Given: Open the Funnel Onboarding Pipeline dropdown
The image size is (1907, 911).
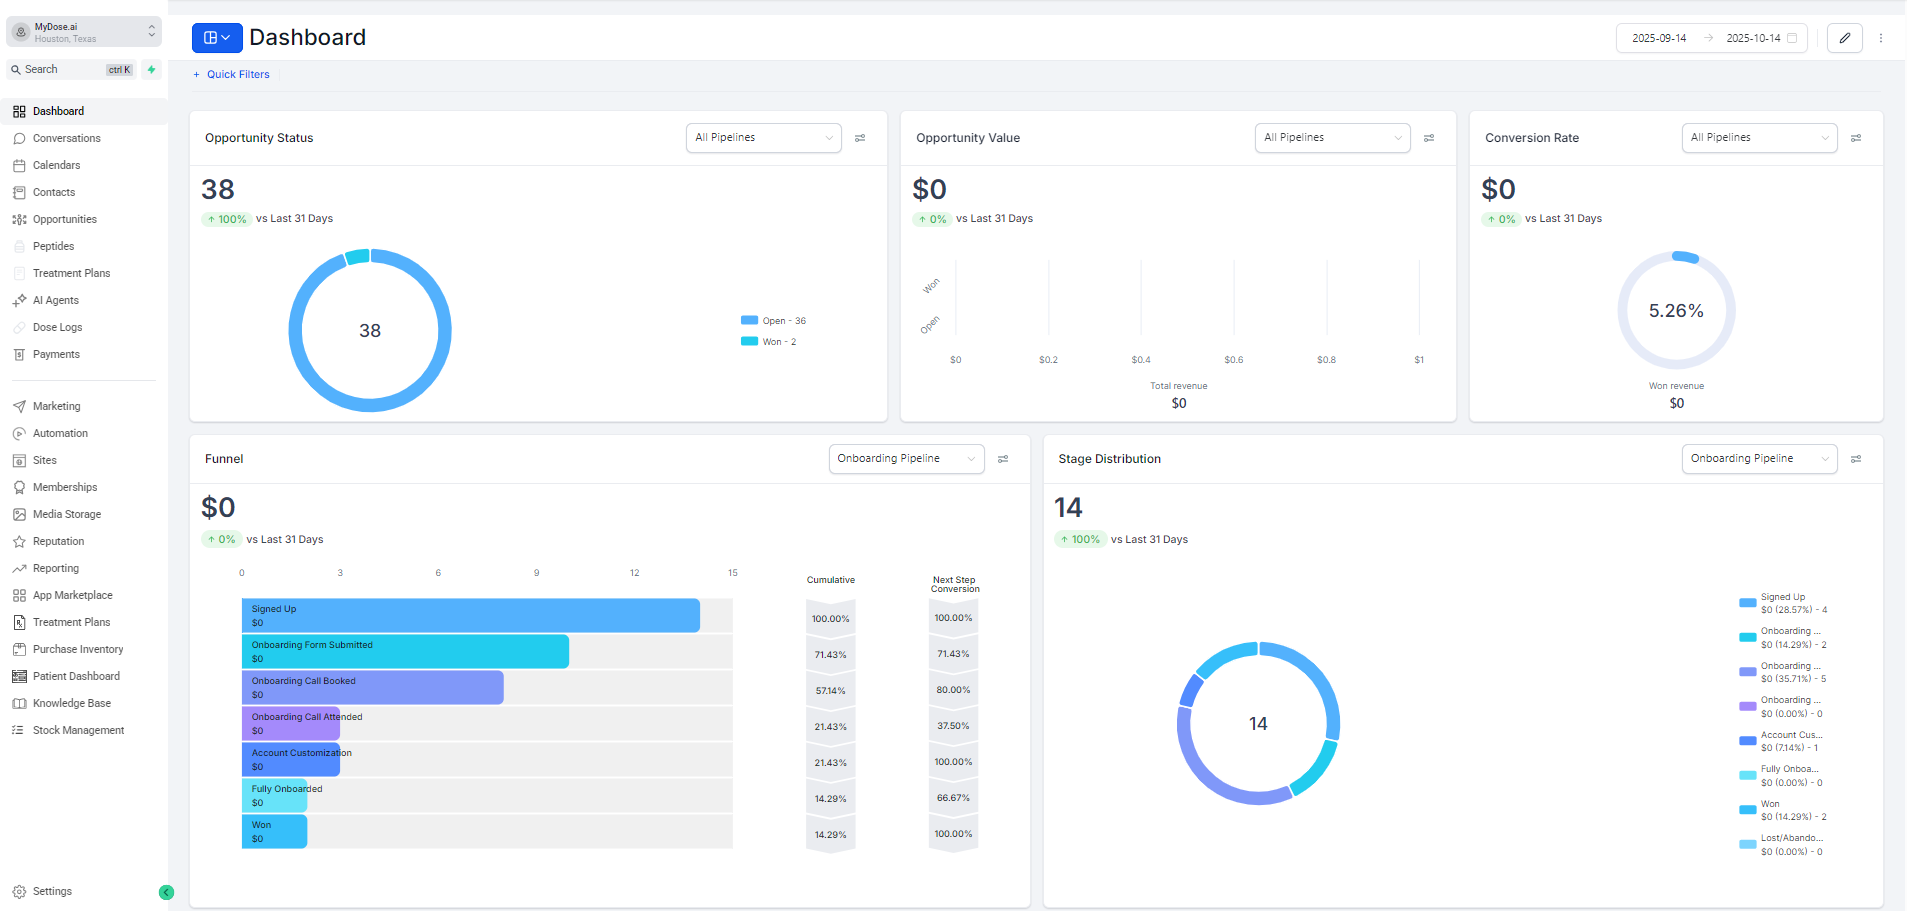Looking at the screenshot, I should pyautogui.click(x=906, y=459).
